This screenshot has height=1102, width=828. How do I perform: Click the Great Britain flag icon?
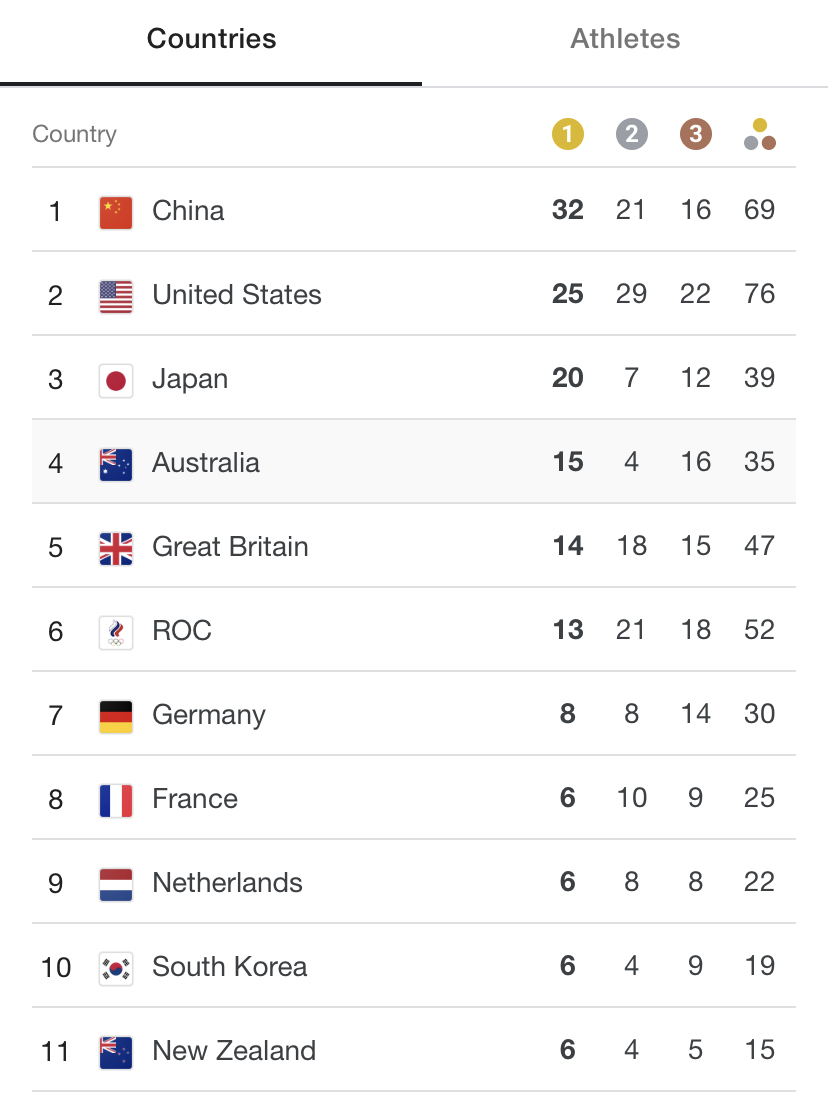[116, 549]
